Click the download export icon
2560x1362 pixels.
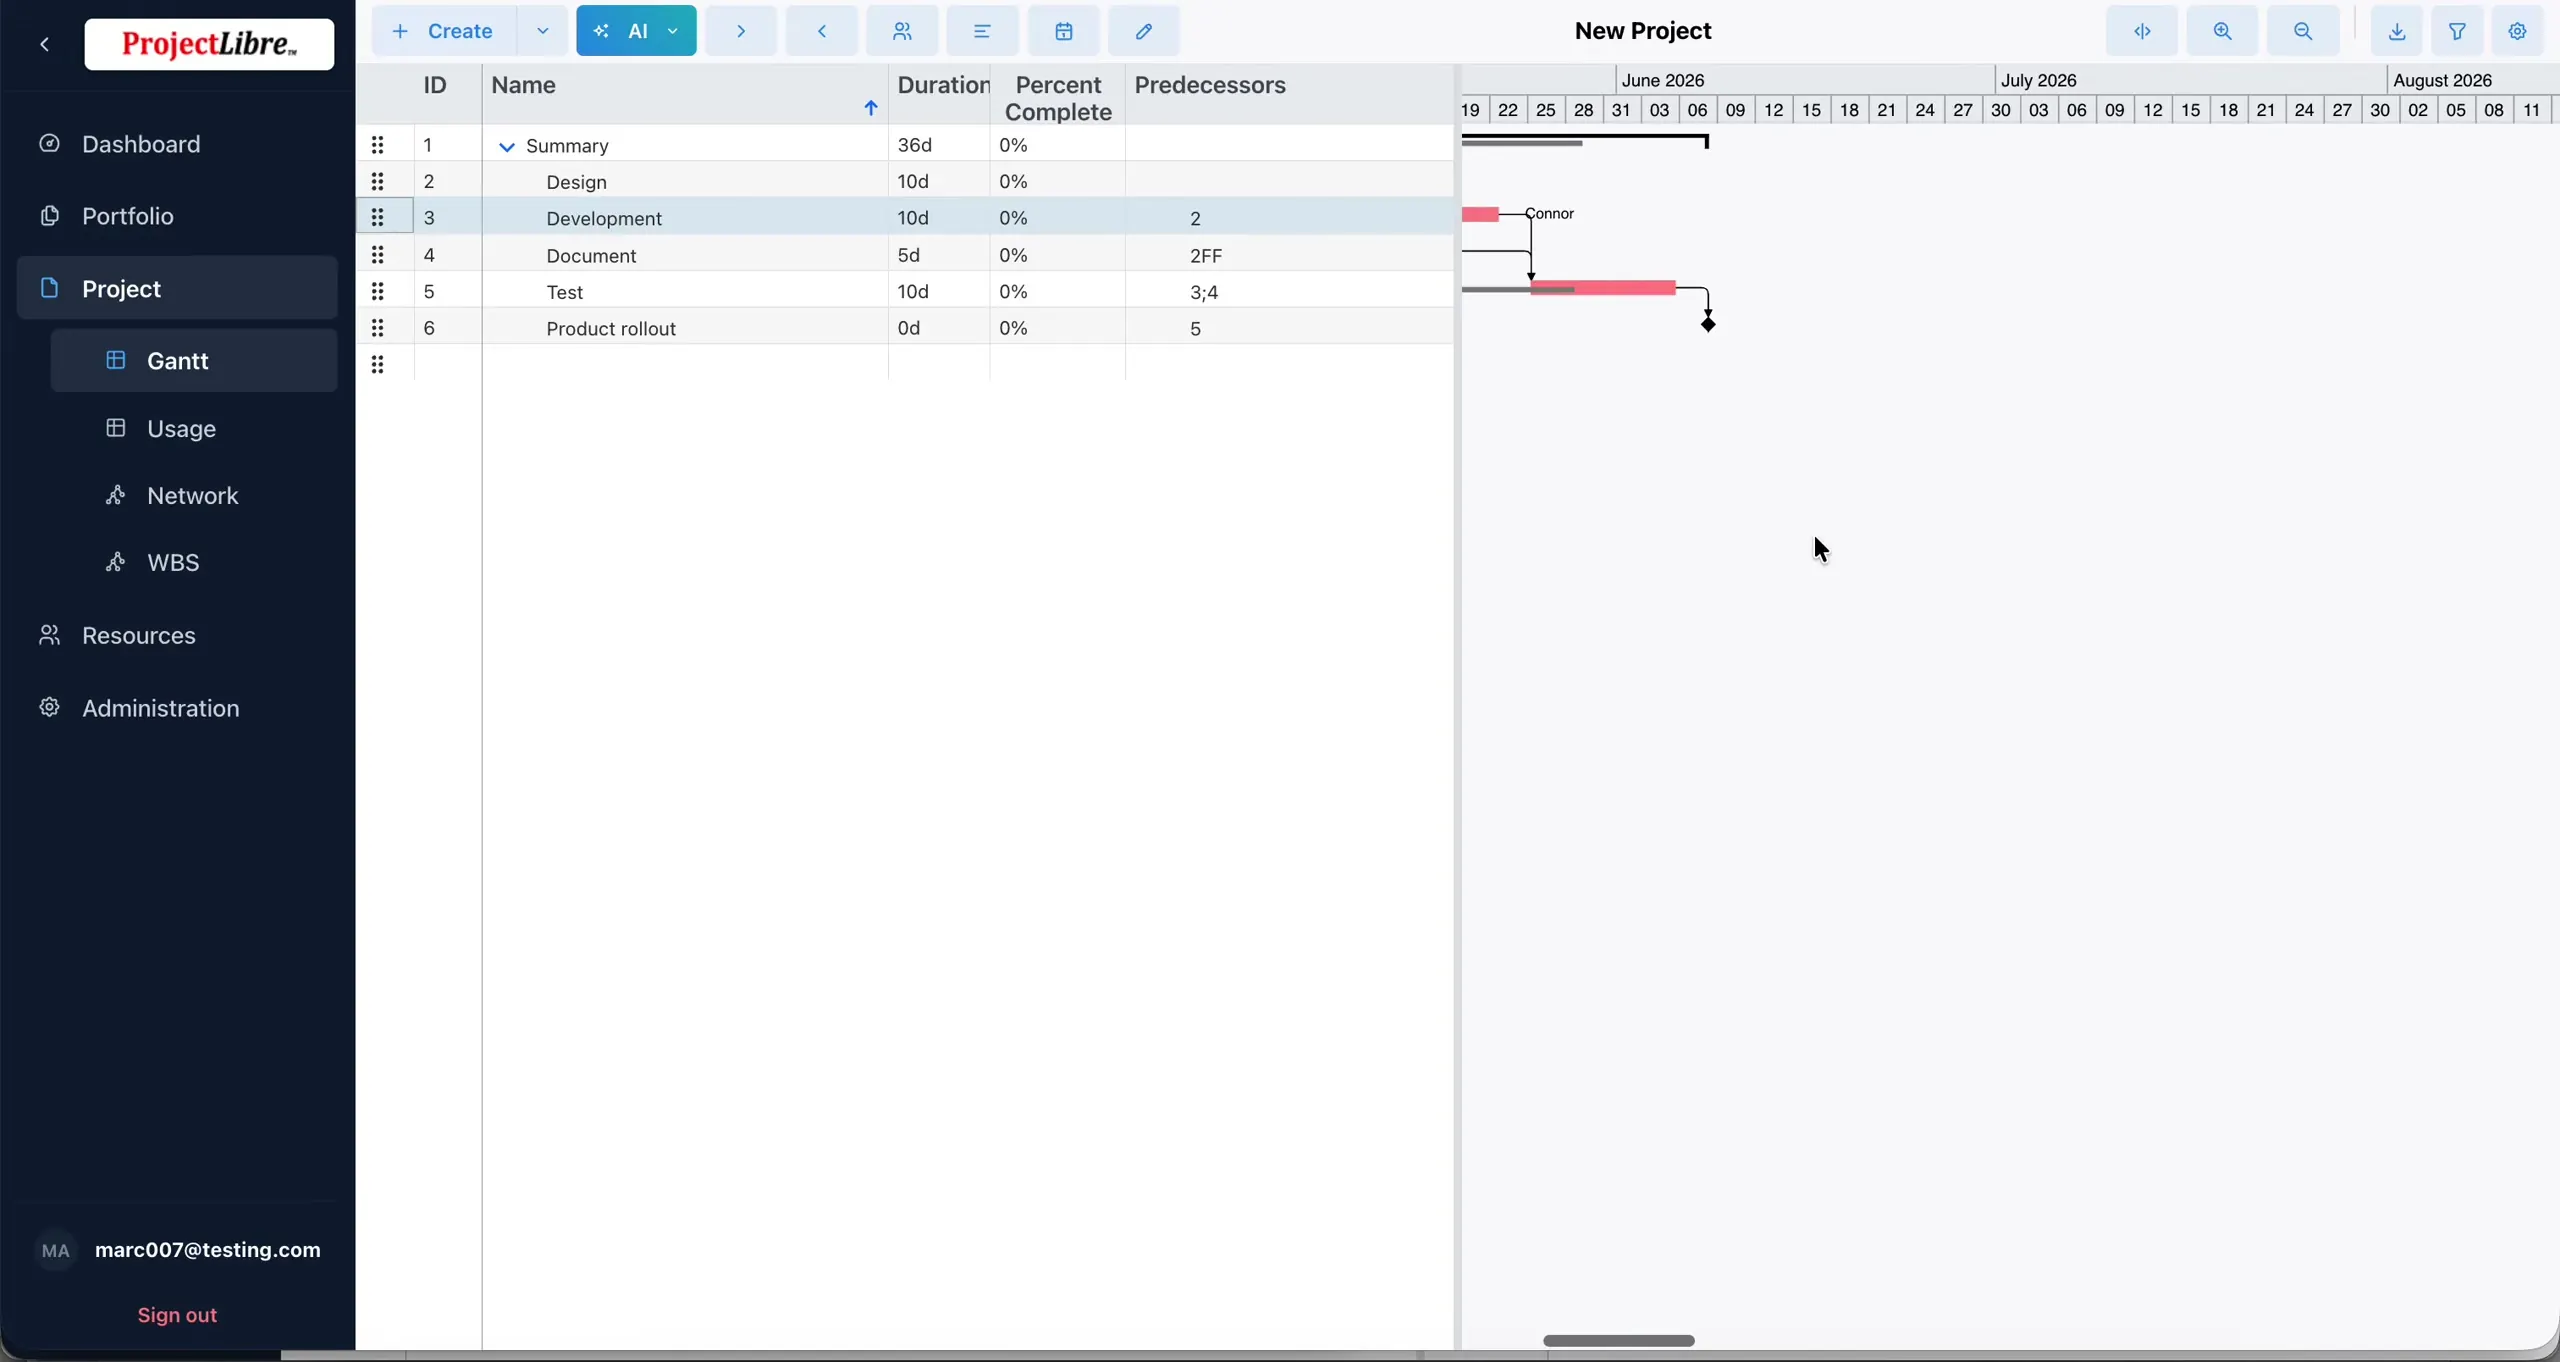click(2397, 31)
